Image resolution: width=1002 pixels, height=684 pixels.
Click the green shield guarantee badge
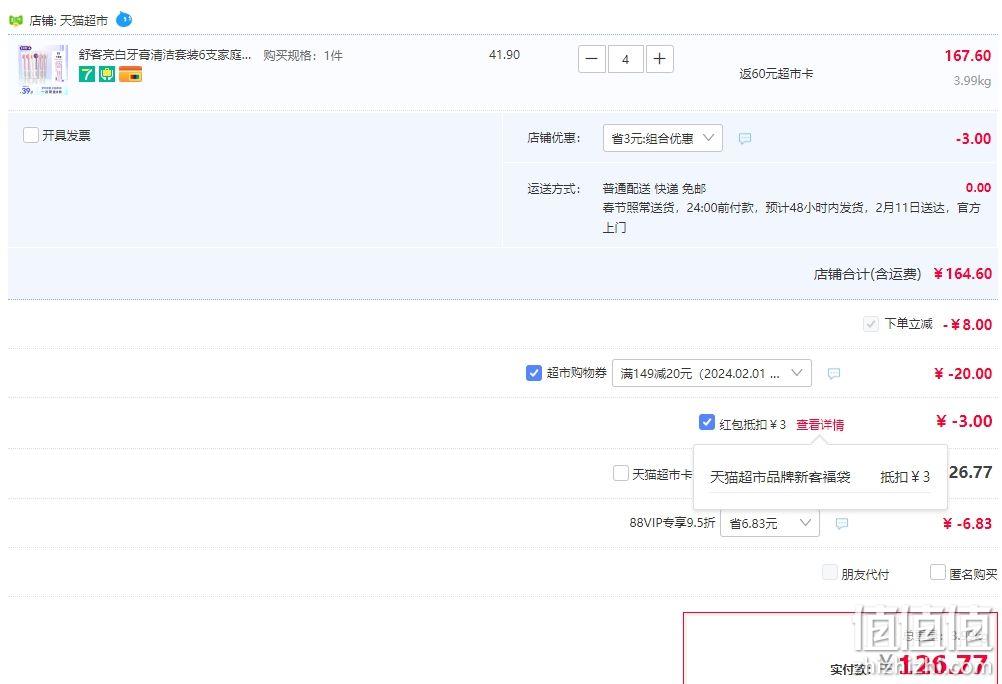tap(107, 74)
